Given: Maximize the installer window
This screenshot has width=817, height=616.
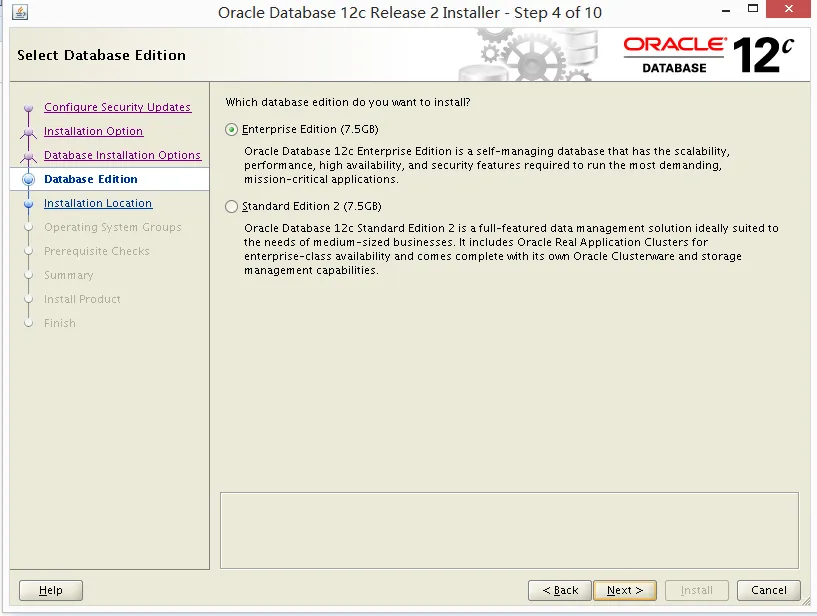Looking at the screenshot, I should pos(752,9).
